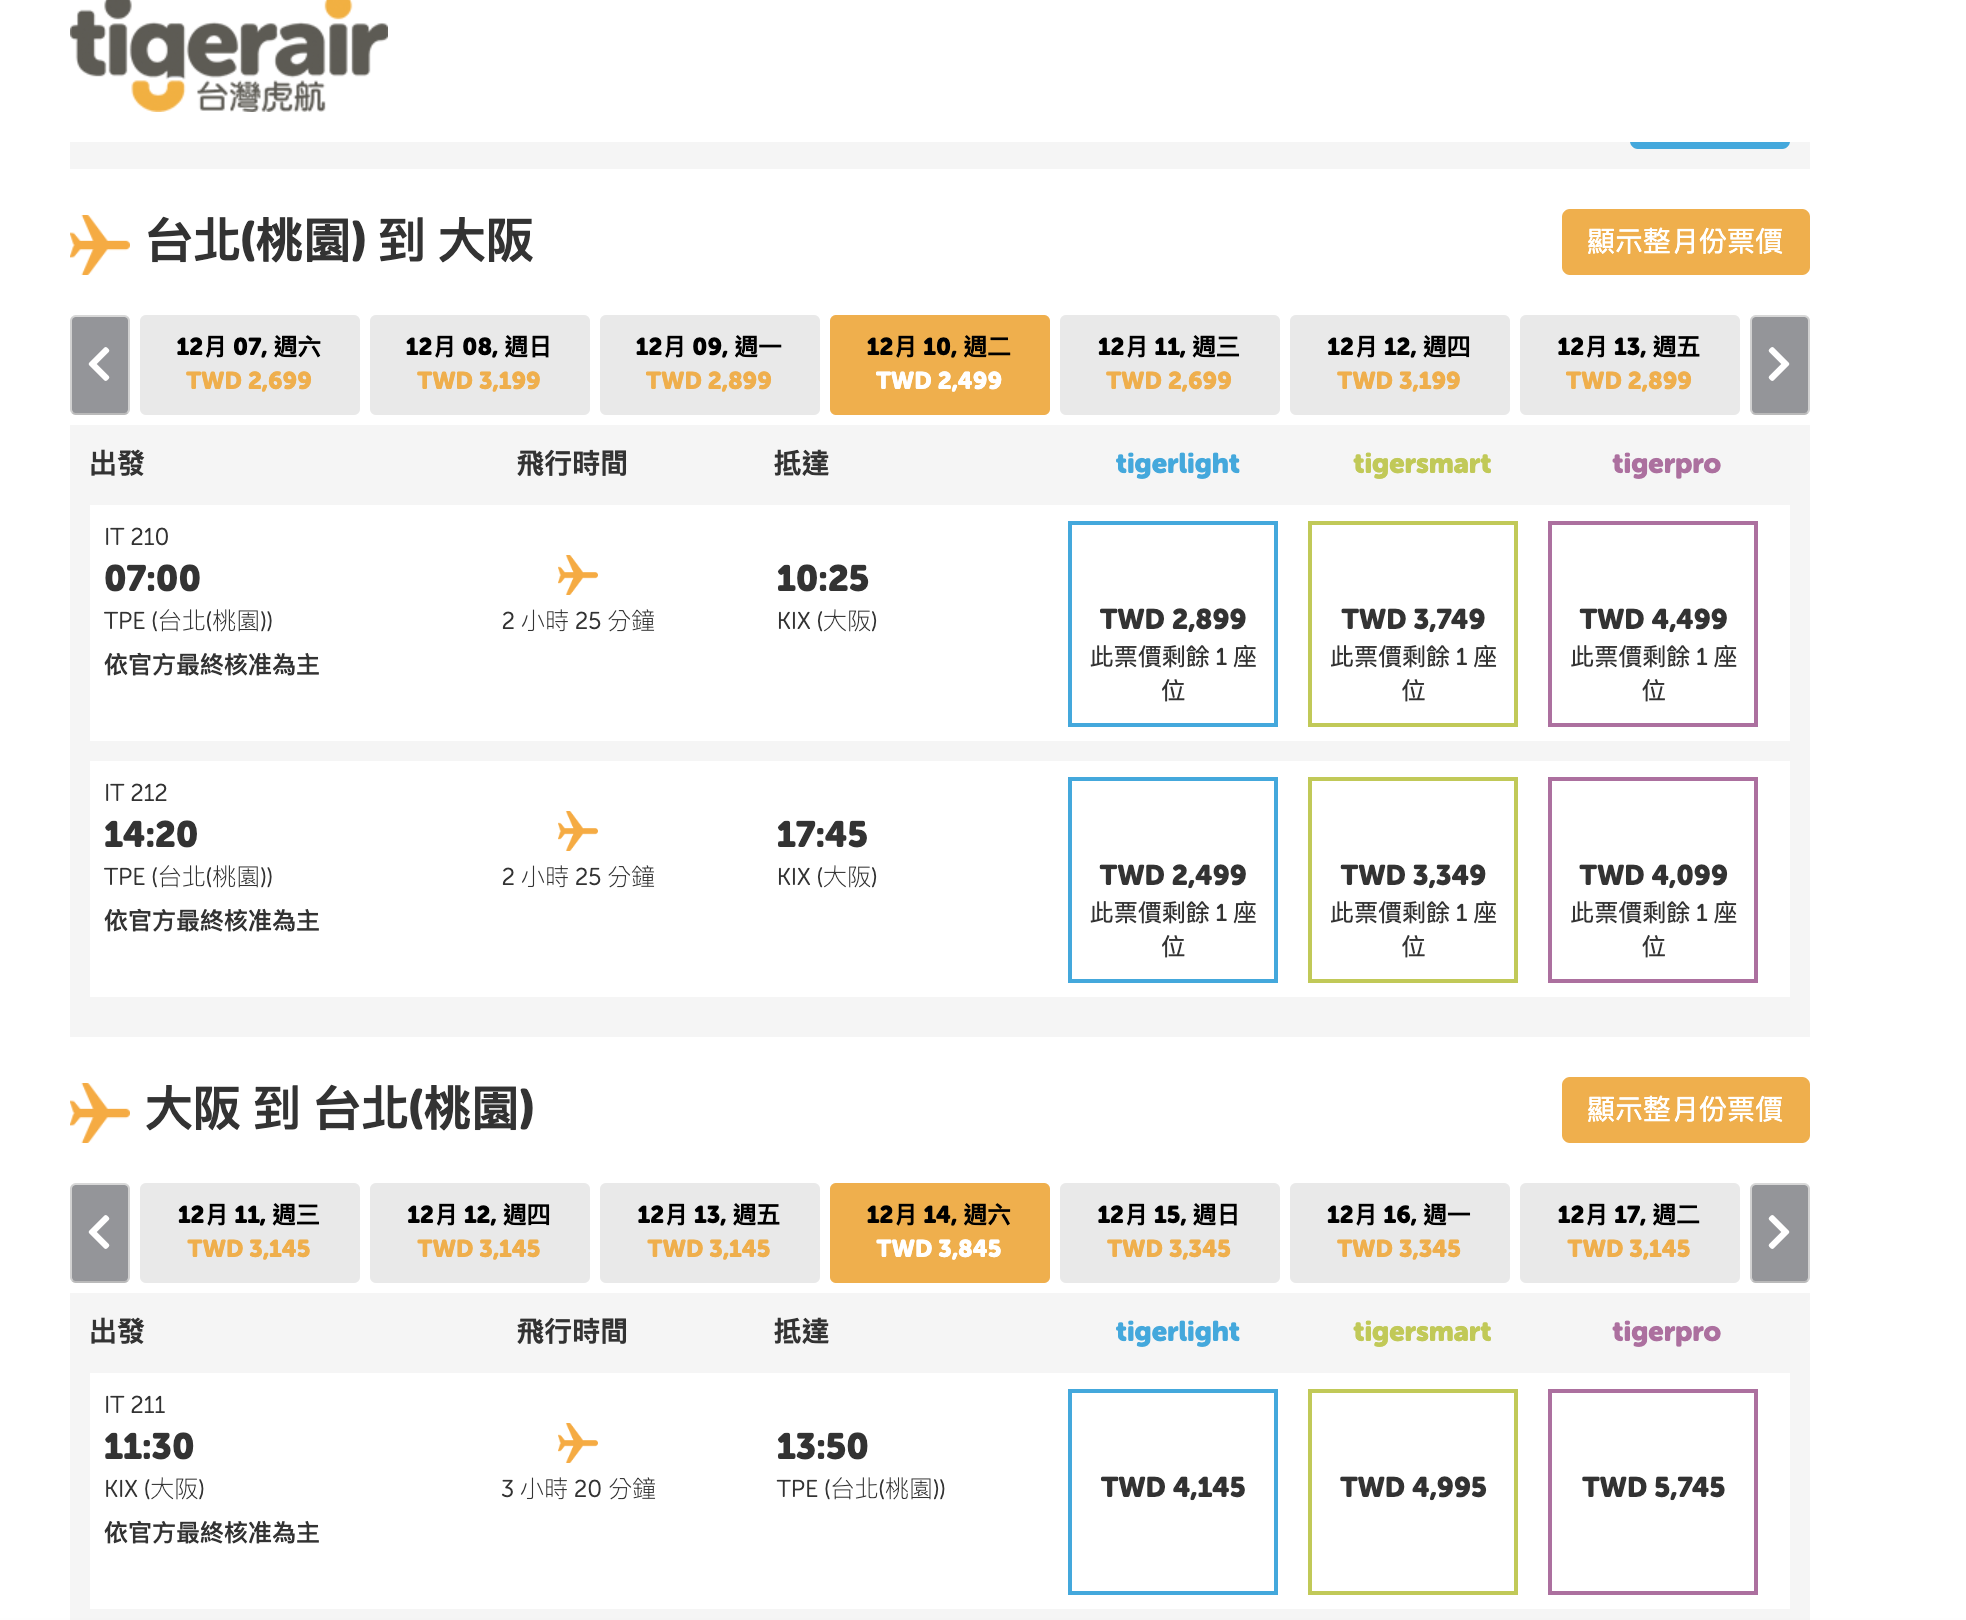Click flight number IT 212
Viewport: 1966px width, 1620px height.
tap(136, 793)
